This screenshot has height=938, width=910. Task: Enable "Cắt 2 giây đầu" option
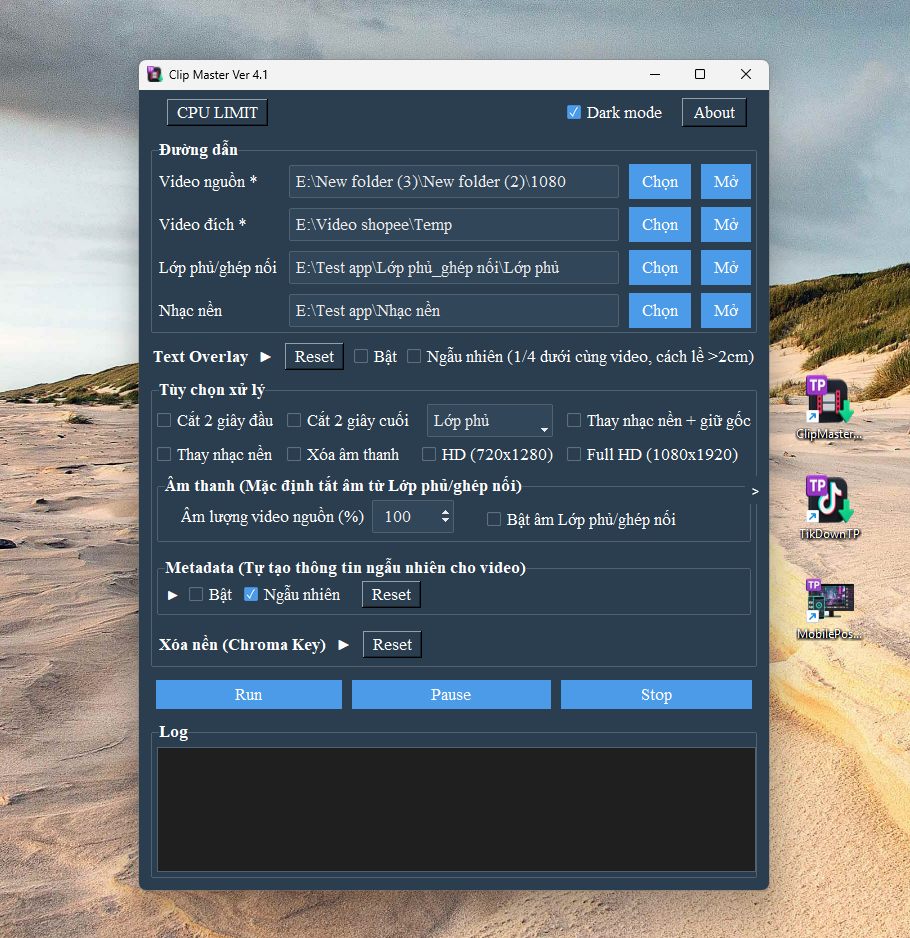point(165,420)
